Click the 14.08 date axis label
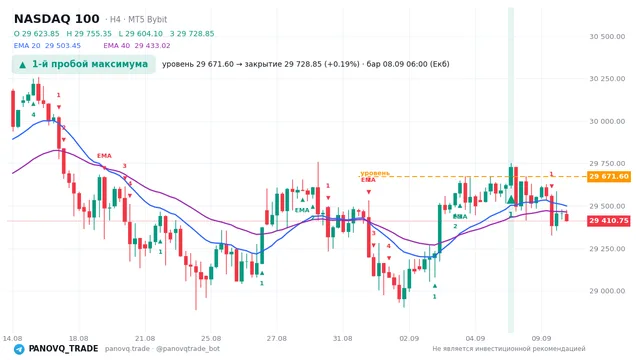The height and width of the screenshot is (360, 640). pos(12,339)
